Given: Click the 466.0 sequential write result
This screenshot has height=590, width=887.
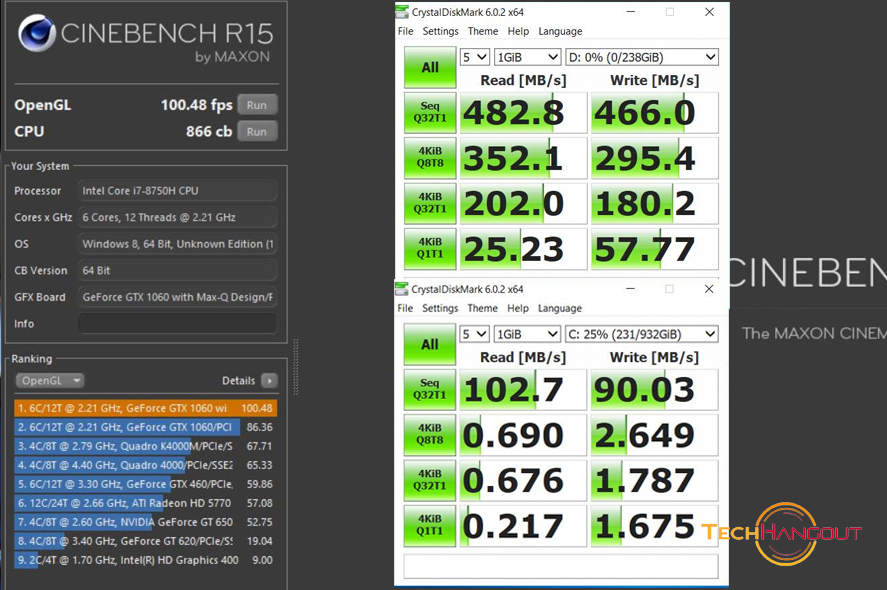Looking at the screenshot, I should pyautogui.click(x=655, y=113).
